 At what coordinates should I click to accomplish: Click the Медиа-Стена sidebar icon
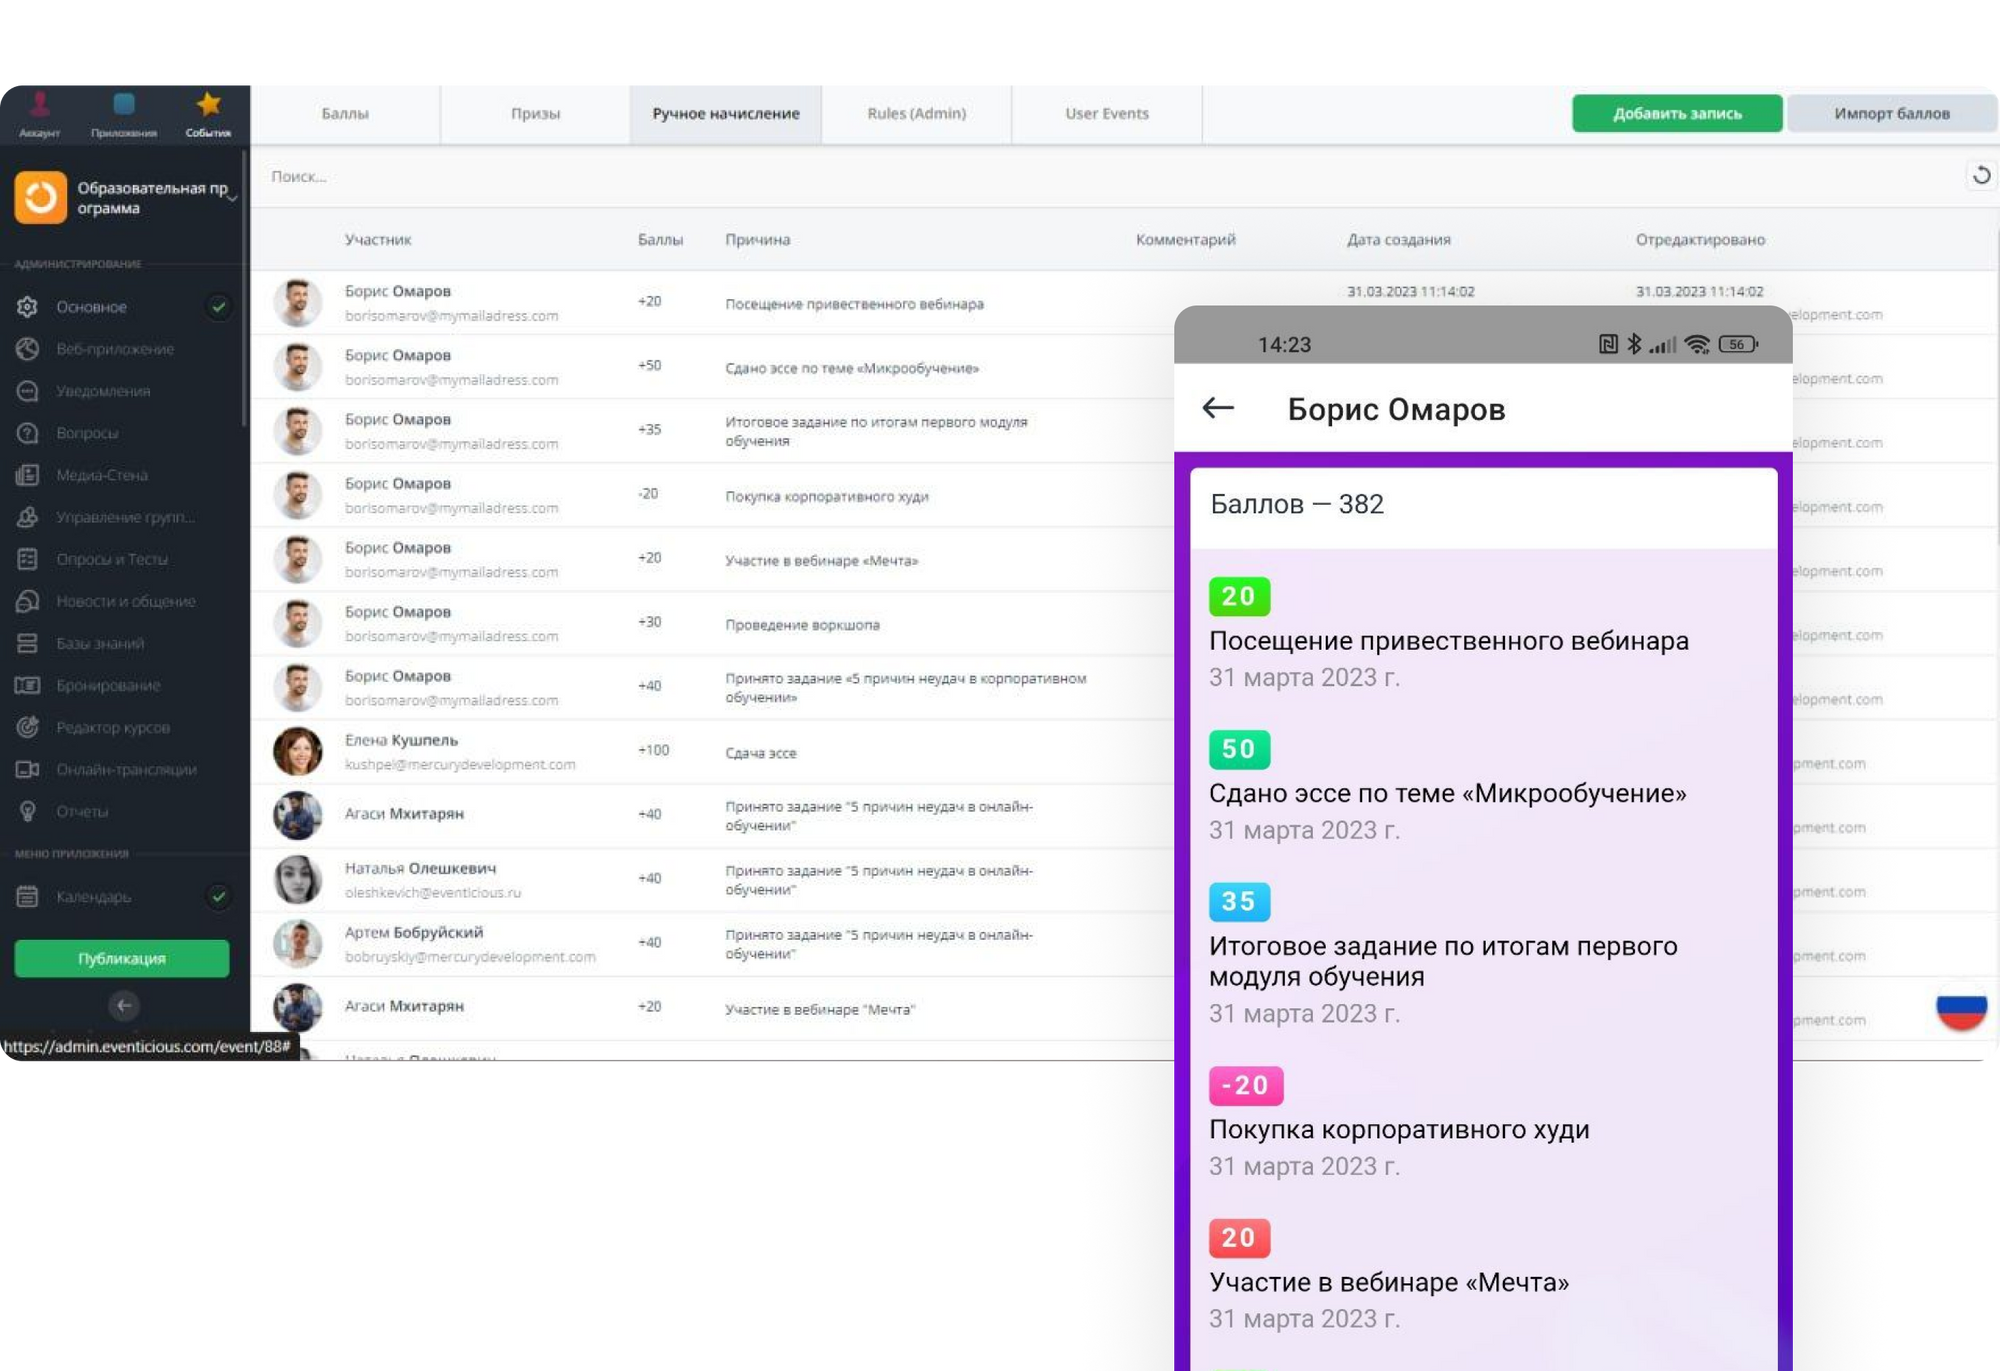27,475
